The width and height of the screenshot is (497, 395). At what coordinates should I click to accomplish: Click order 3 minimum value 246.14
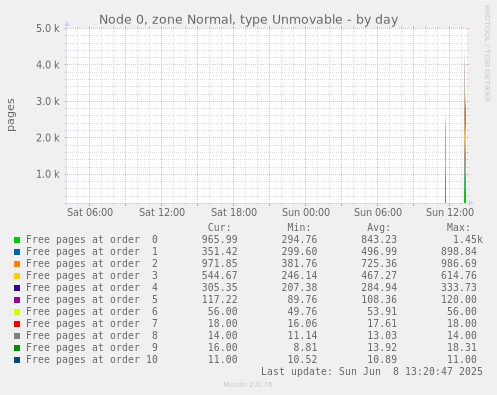tap(299, 276)
